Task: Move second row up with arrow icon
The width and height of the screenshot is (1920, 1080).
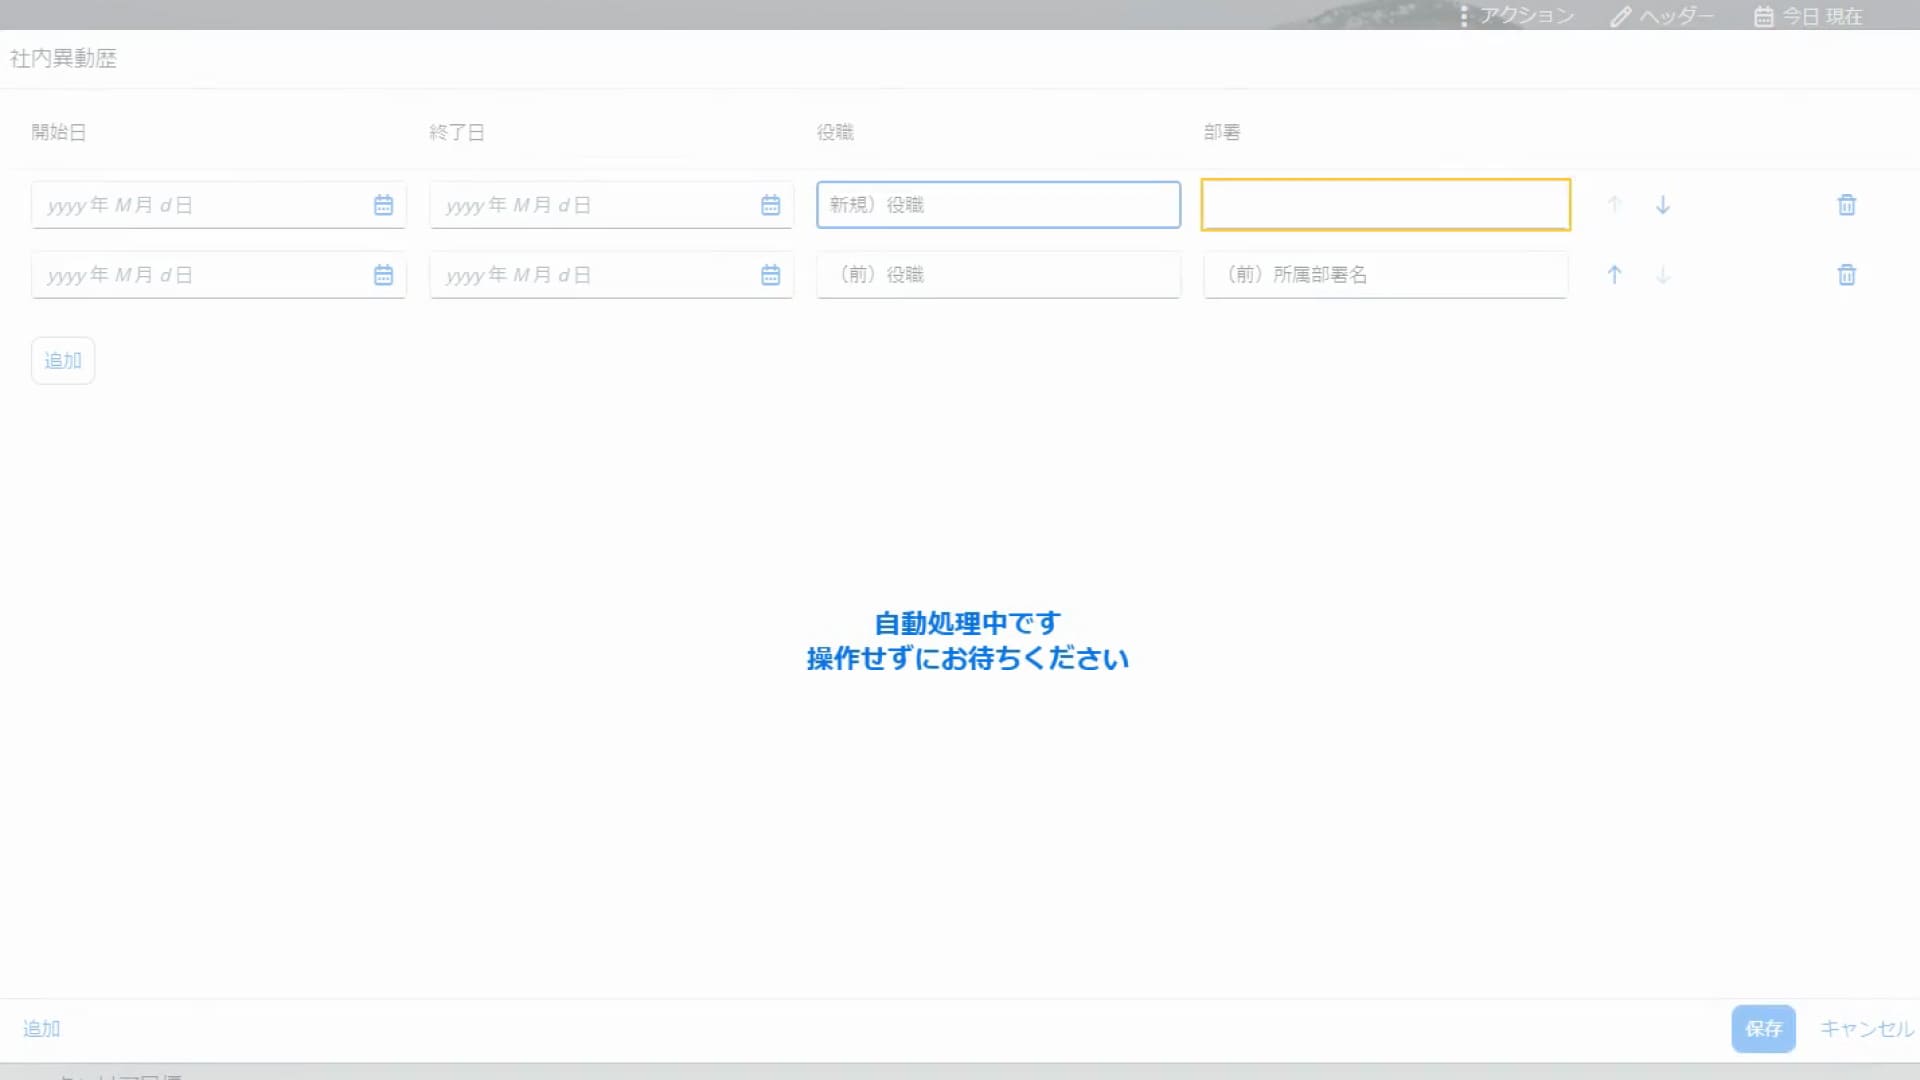Action: point(1614,275)
